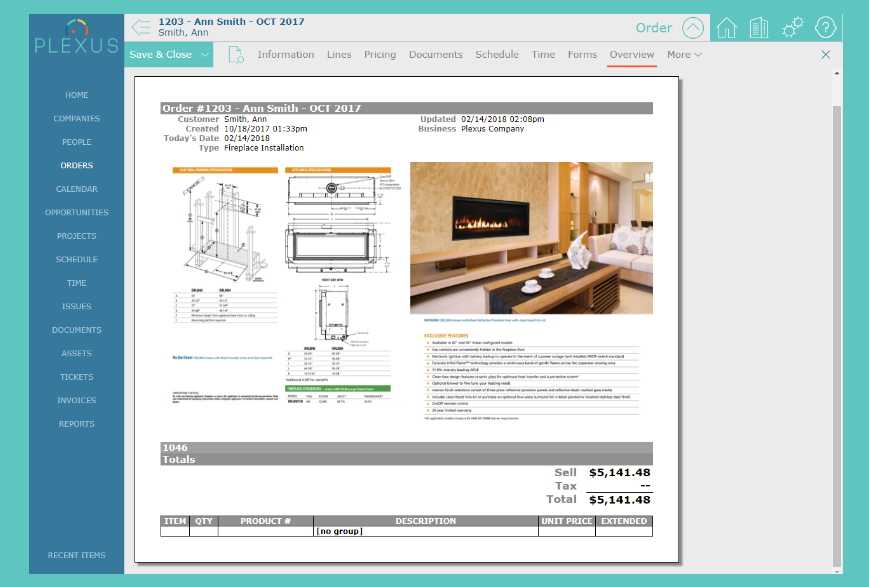
Task: Click updated date '02/14/2018 02:08pm'
Action: pyautogui.click(x=503, y=119)
